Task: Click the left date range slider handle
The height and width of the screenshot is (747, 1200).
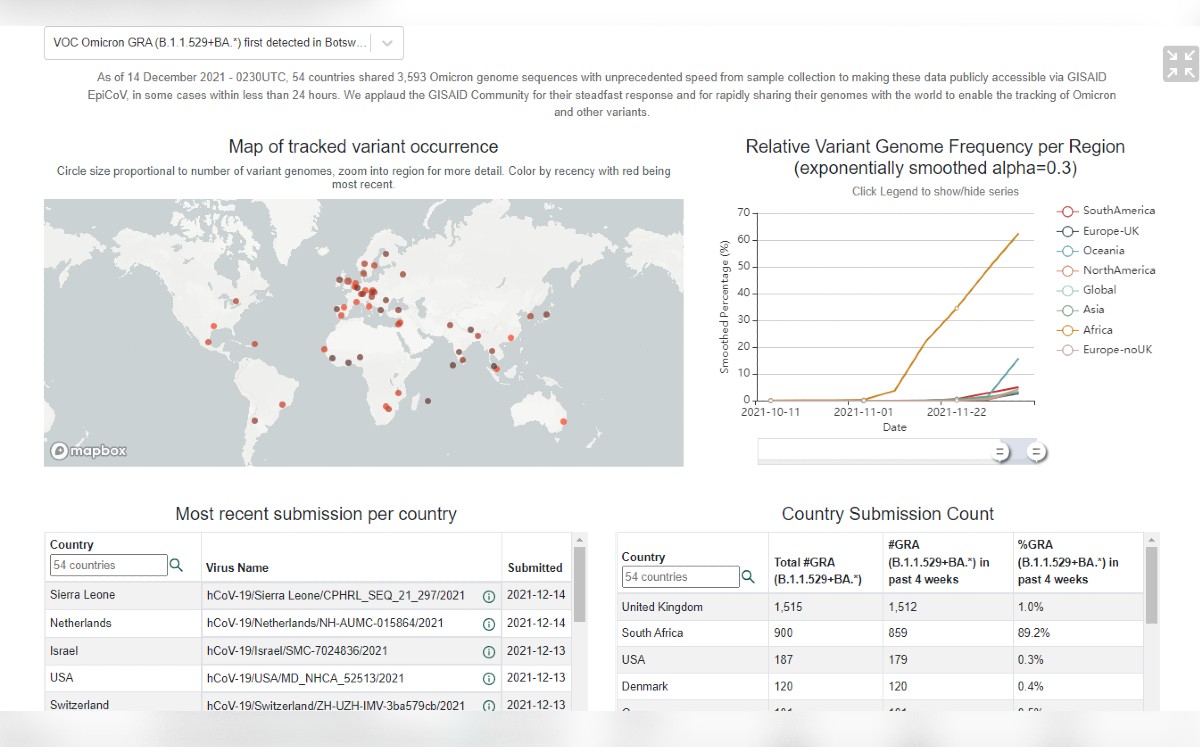Action: [x=999, y=452]
